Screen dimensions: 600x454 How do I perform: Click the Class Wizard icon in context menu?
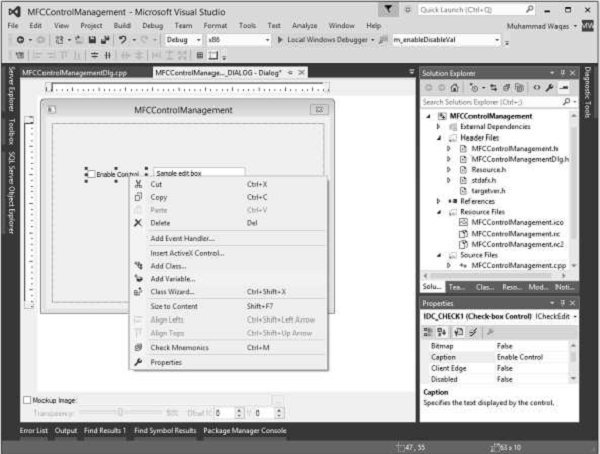(138, 292)
